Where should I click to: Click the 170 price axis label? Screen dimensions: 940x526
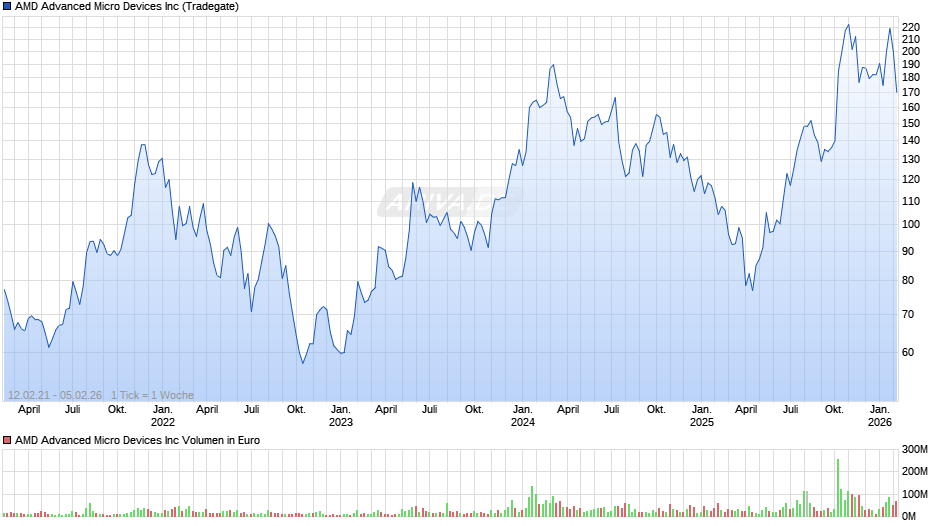tap(911, 92)
